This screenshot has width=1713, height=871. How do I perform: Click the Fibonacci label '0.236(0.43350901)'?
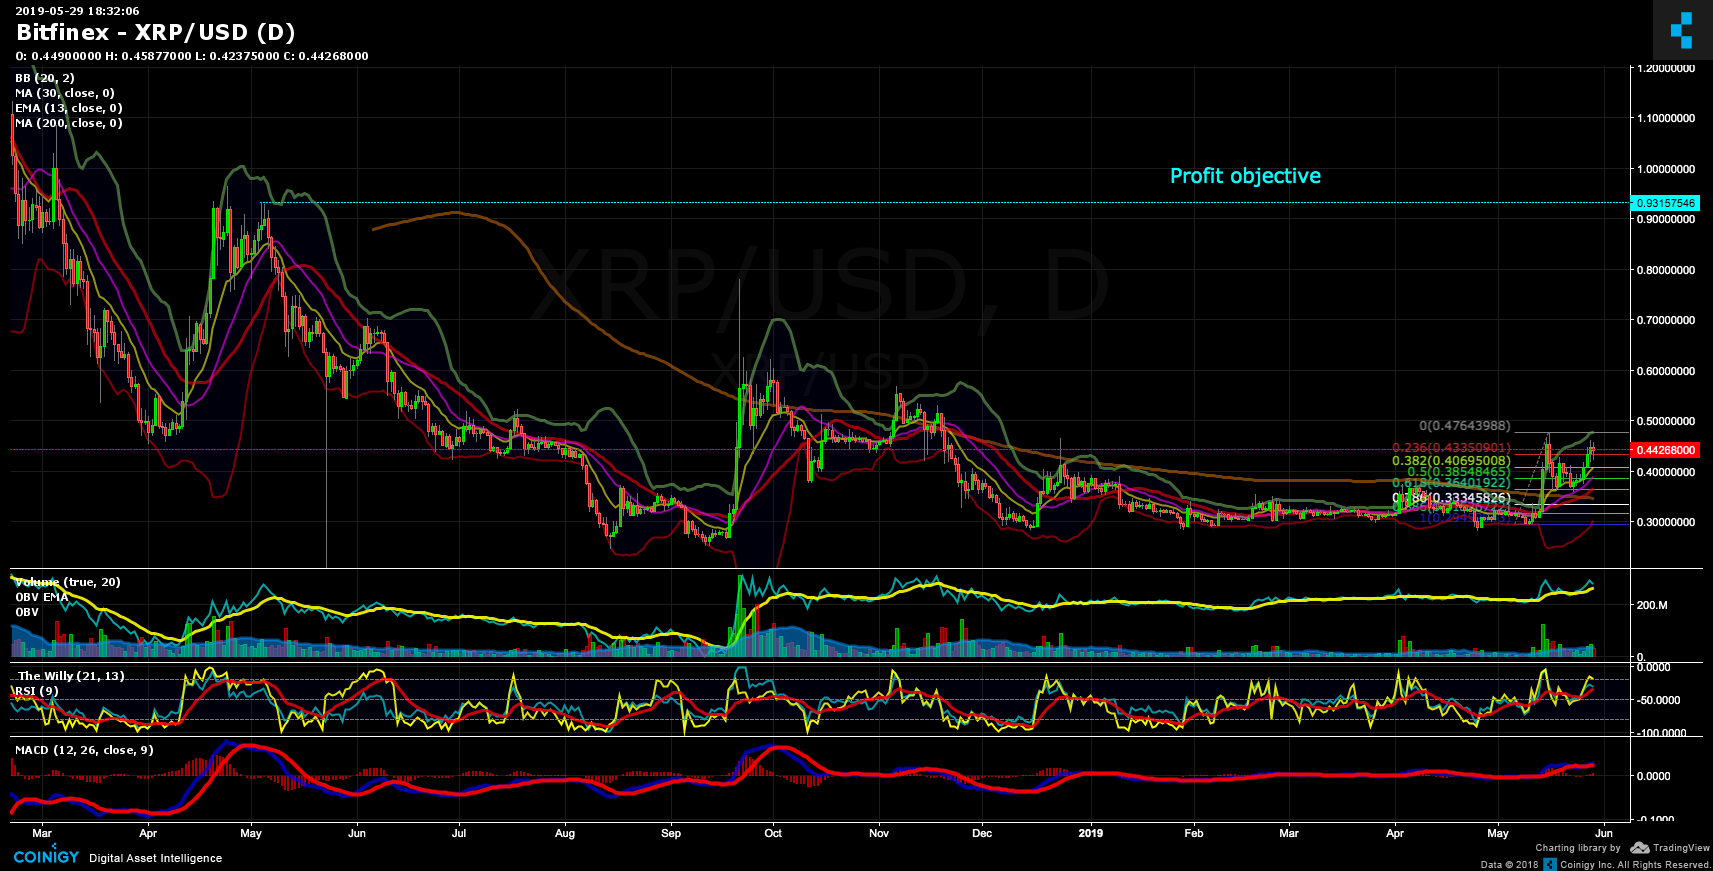1451,448
